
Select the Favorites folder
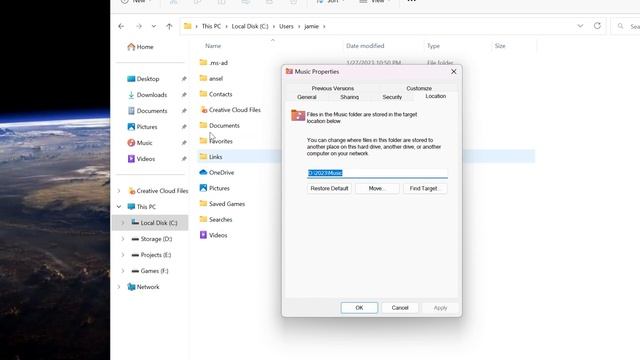[x=216, y=141]
